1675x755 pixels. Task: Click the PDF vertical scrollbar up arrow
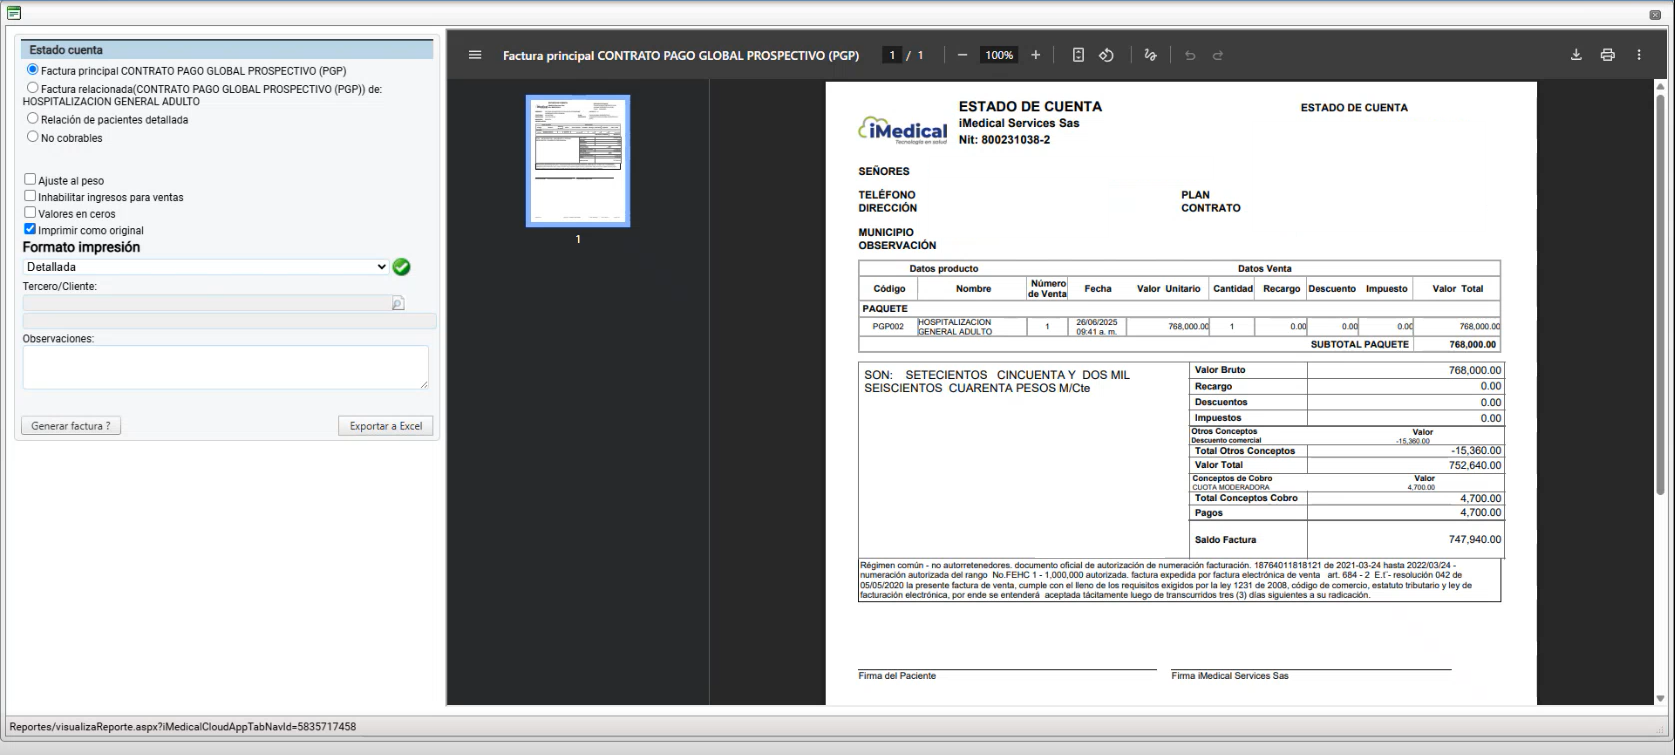pyautogui.click(x=1661, y=87)
